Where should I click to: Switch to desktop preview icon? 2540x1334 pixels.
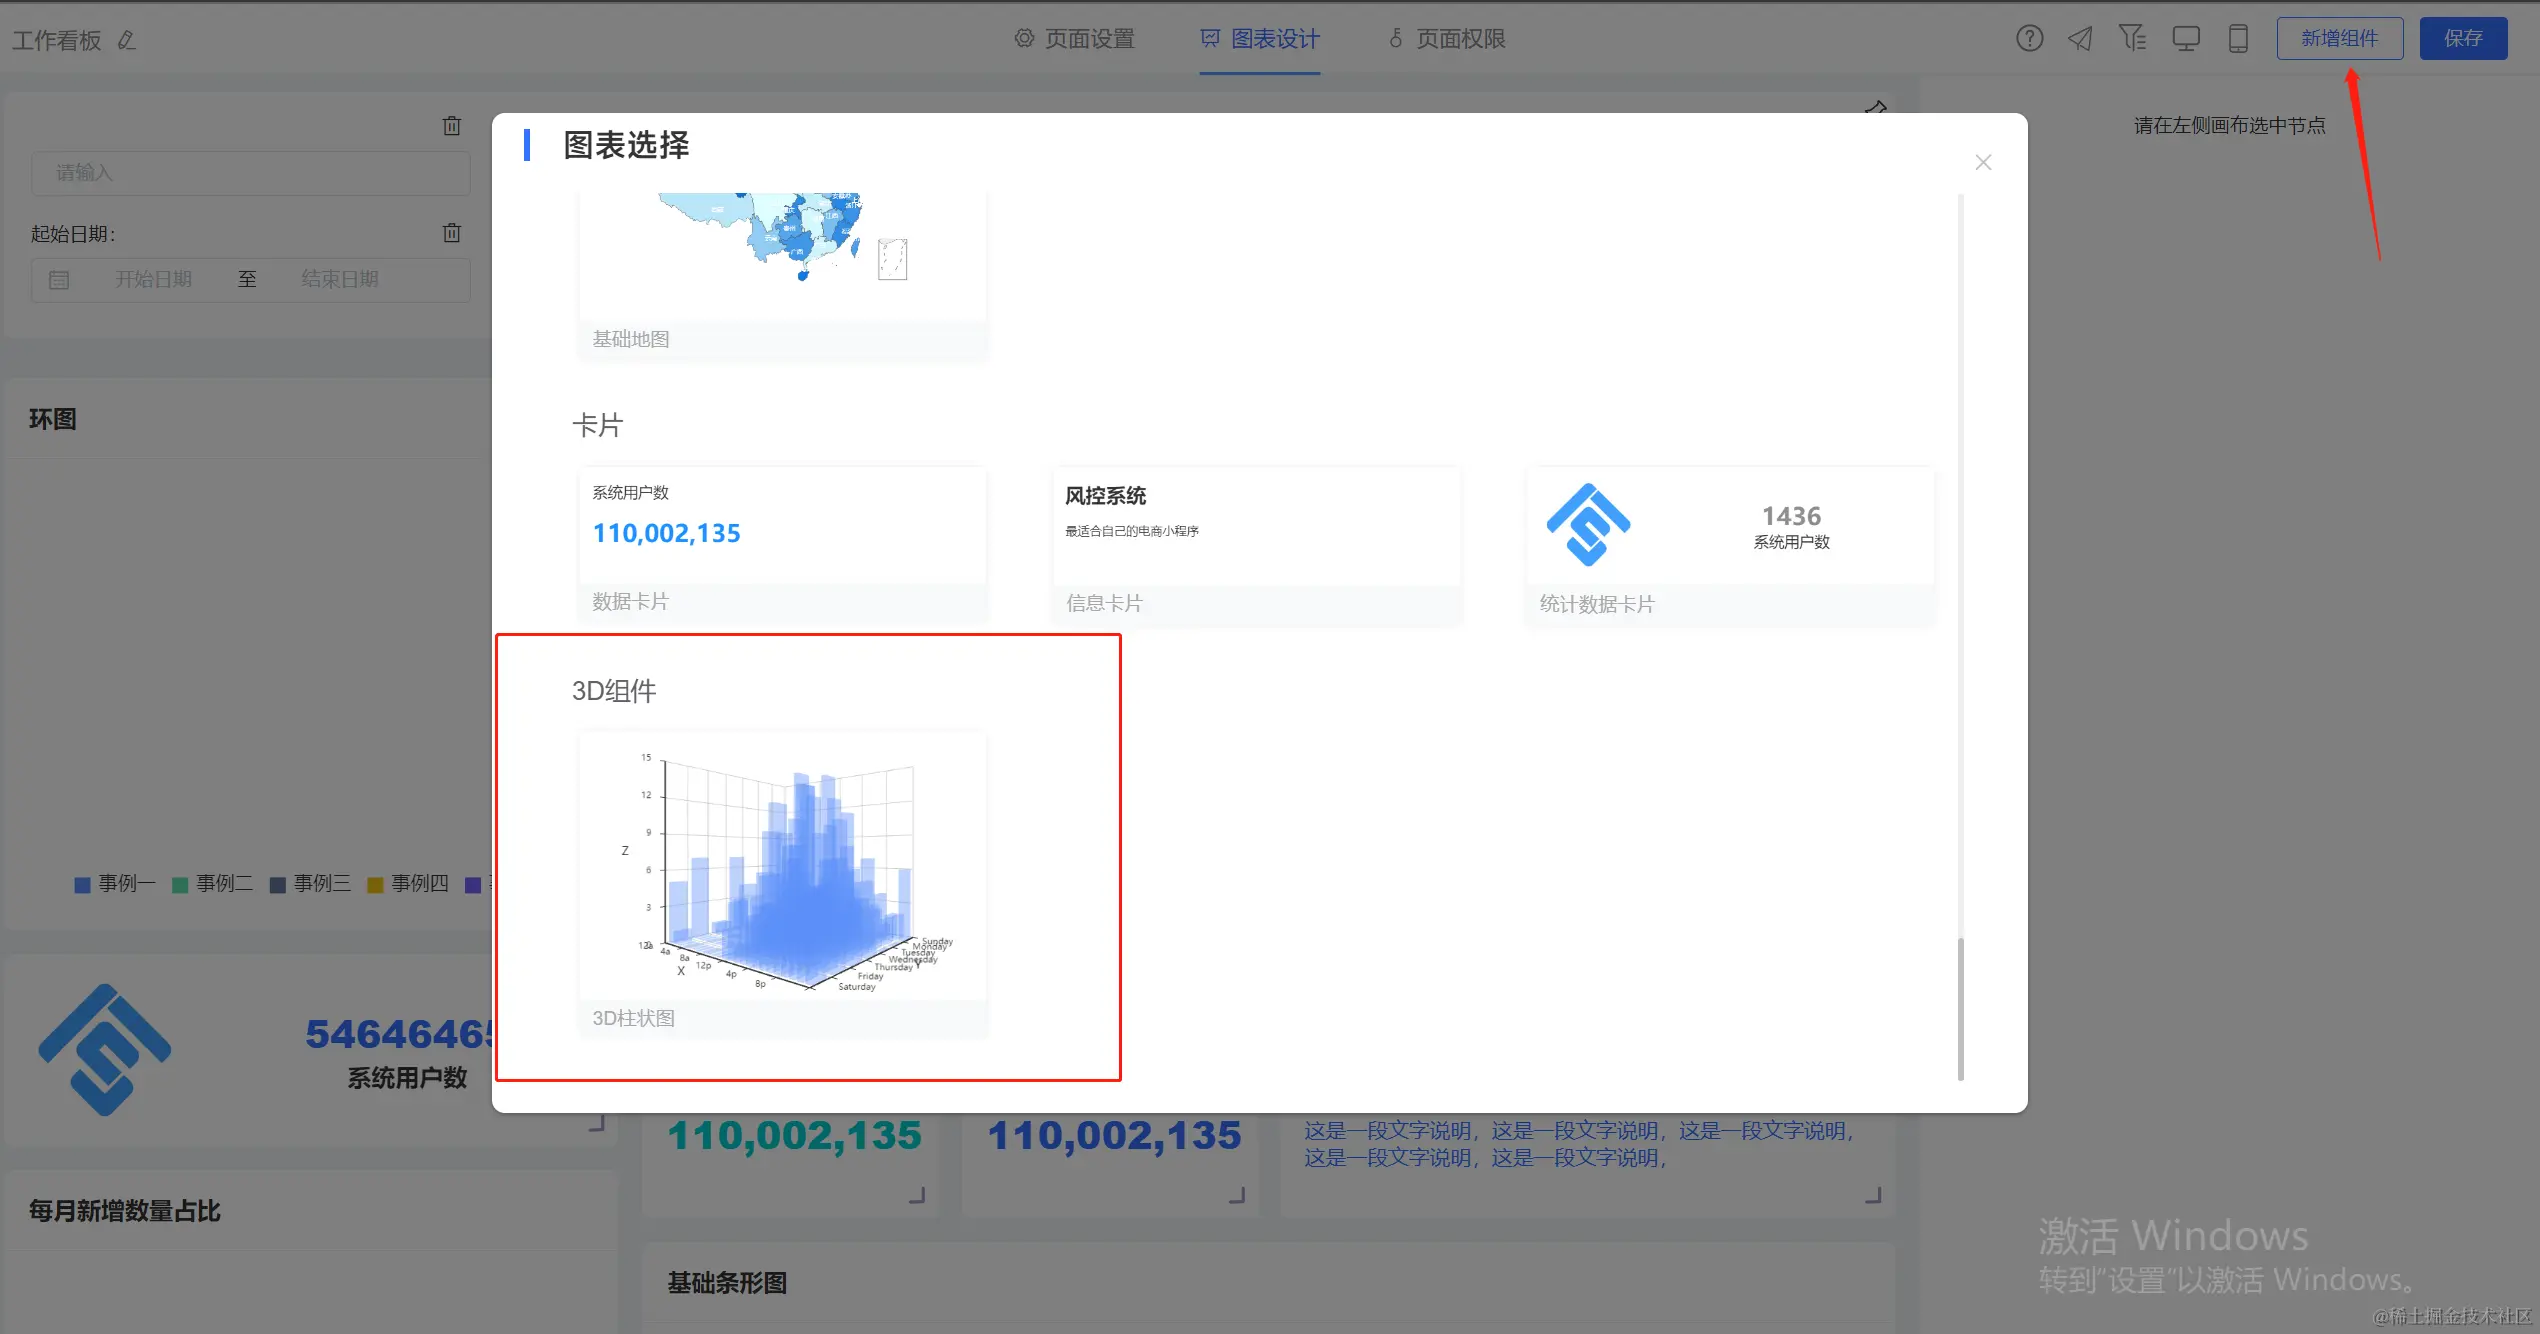2186,39
